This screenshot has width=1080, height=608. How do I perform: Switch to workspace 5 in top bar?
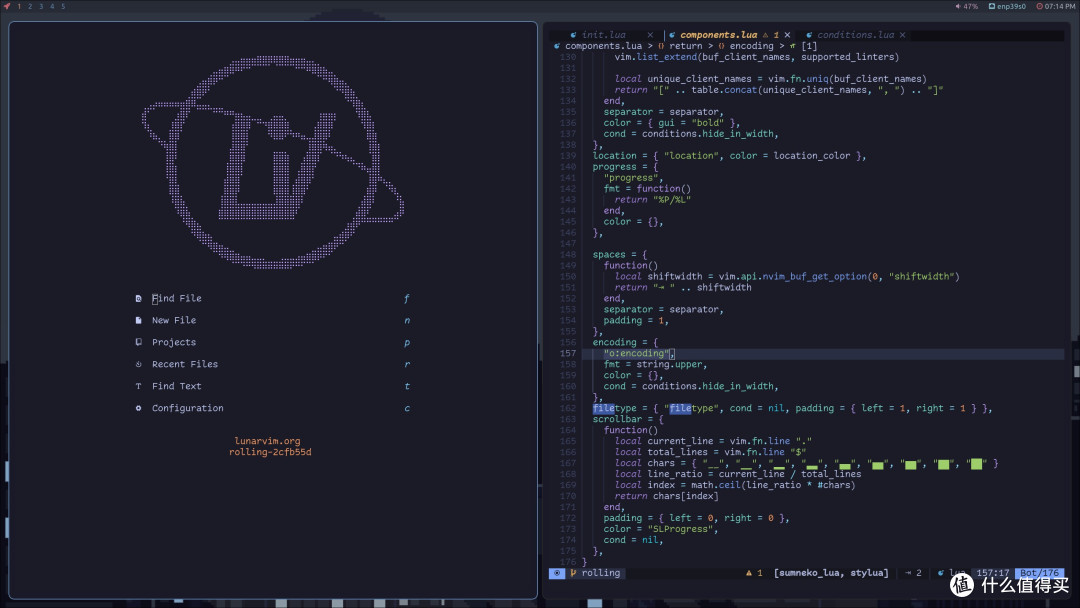click(x=63, y=6)
